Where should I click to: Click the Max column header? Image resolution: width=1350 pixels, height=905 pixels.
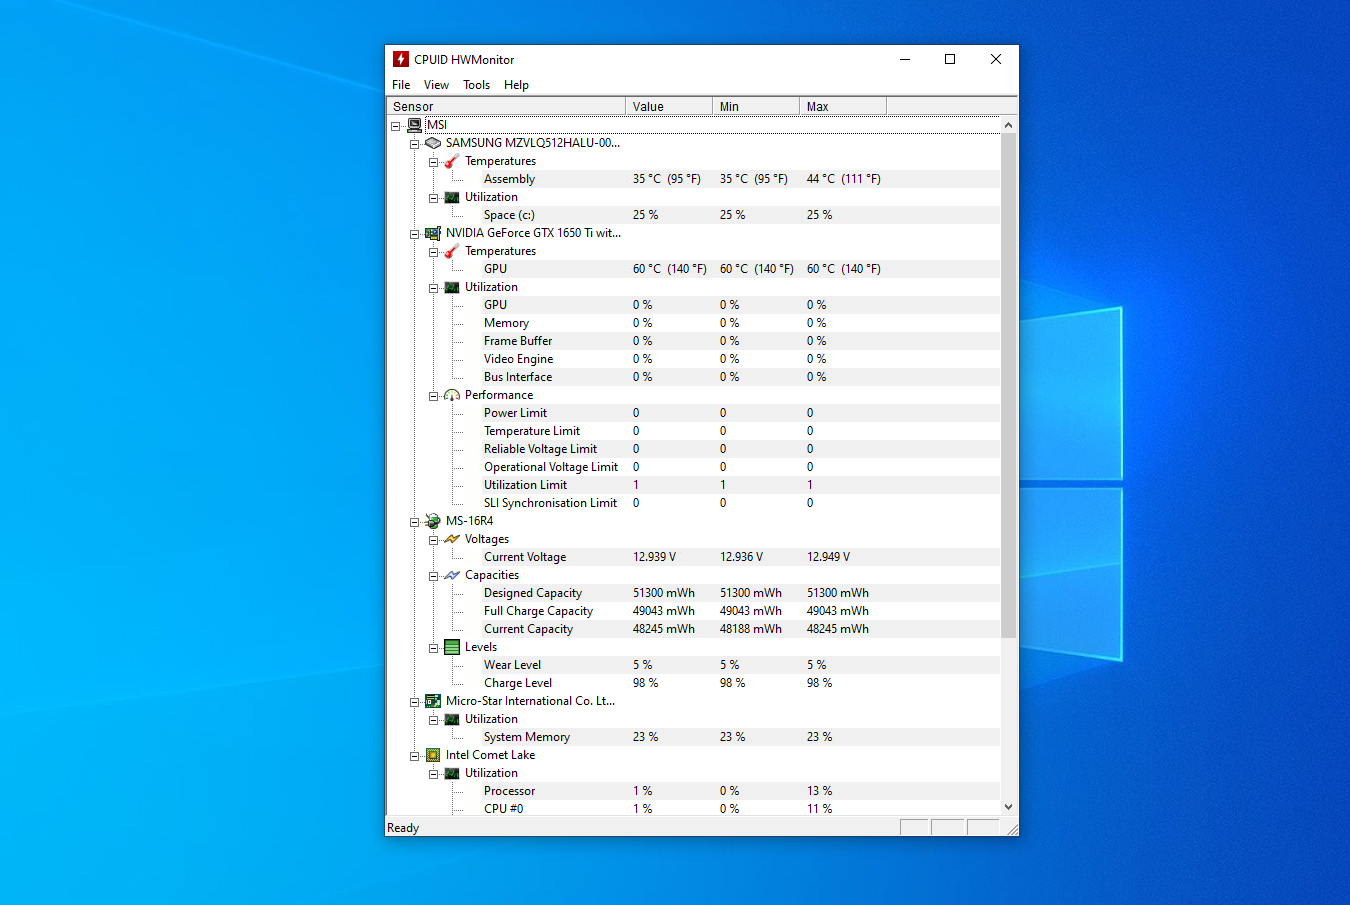(843, 106)
